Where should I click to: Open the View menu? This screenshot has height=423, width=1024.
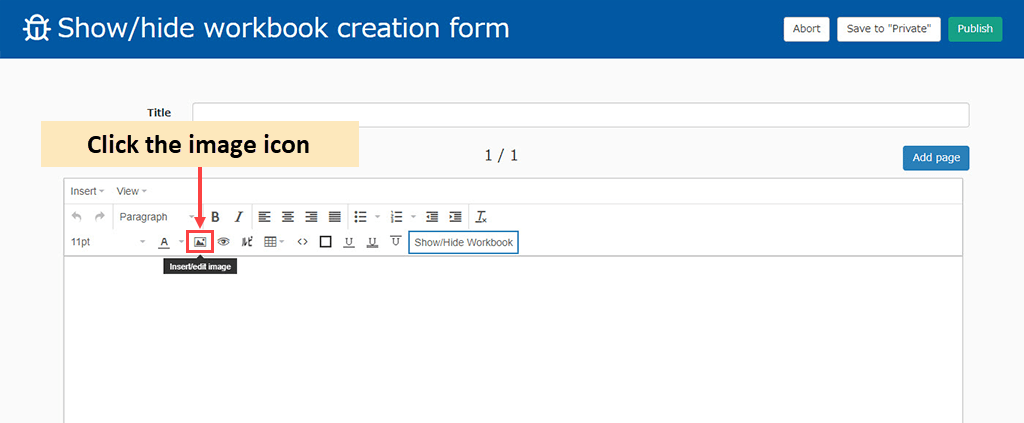tap(131, 191)
